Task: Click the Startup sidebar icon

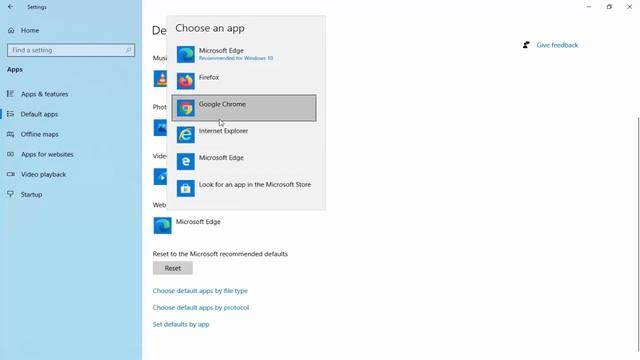Action: (11, 194)
